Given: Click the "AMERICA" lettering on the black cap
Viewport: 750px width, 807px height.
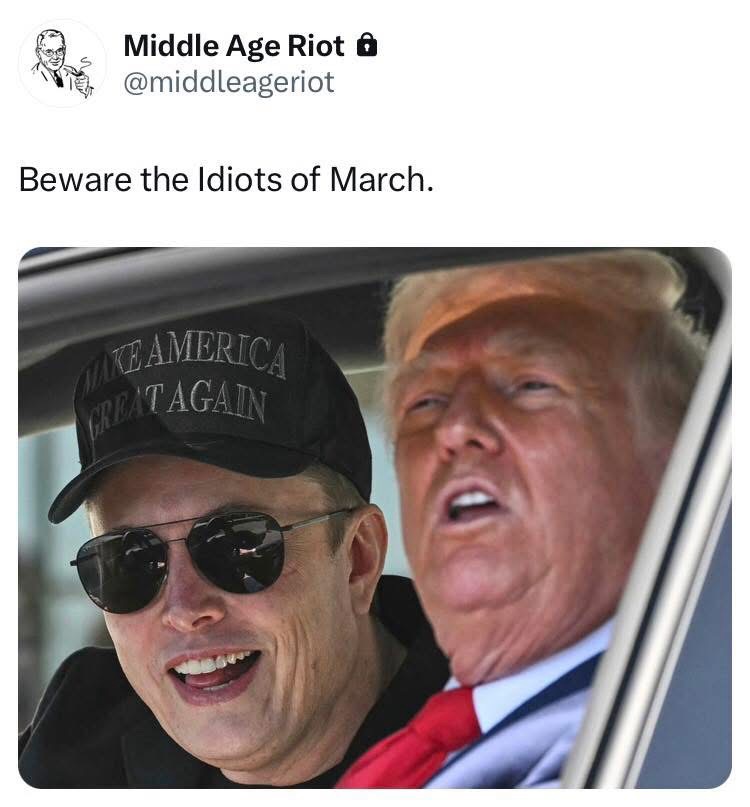Looking at the screenshot, I should click(x=215, y=354).
